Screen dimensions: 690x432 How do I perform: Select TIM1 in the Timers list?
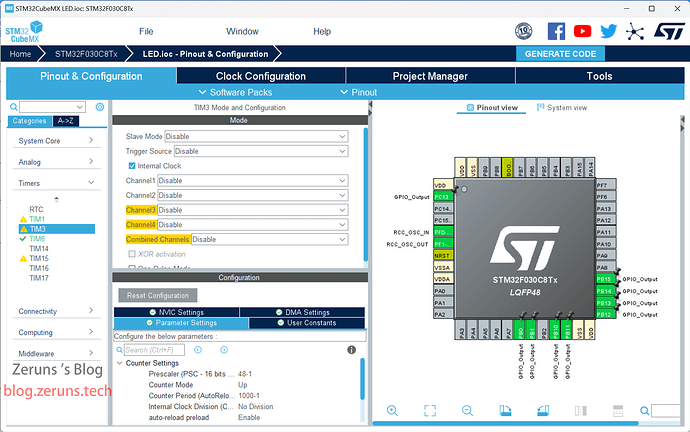tap(37, 218)
